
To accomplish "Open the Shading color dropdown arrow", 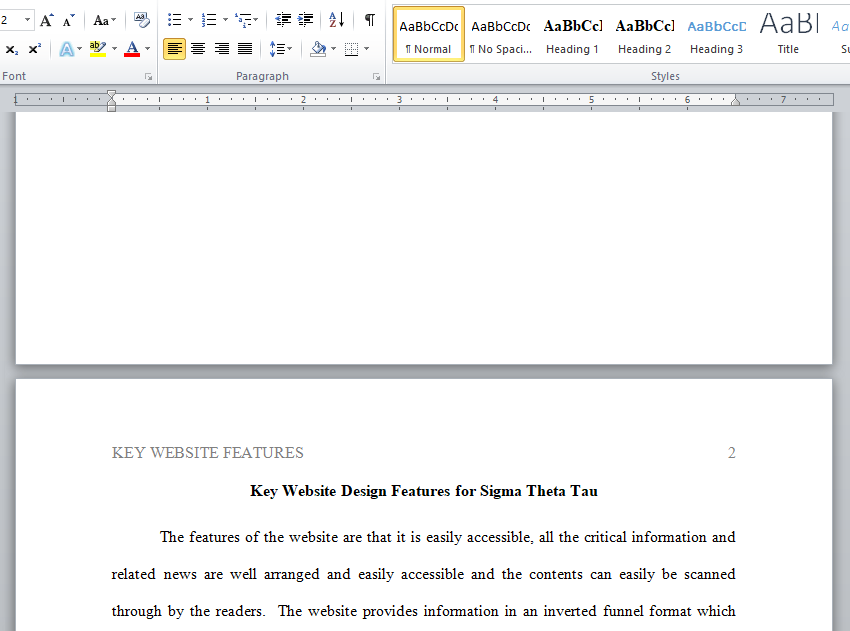I will pos(333,49).
